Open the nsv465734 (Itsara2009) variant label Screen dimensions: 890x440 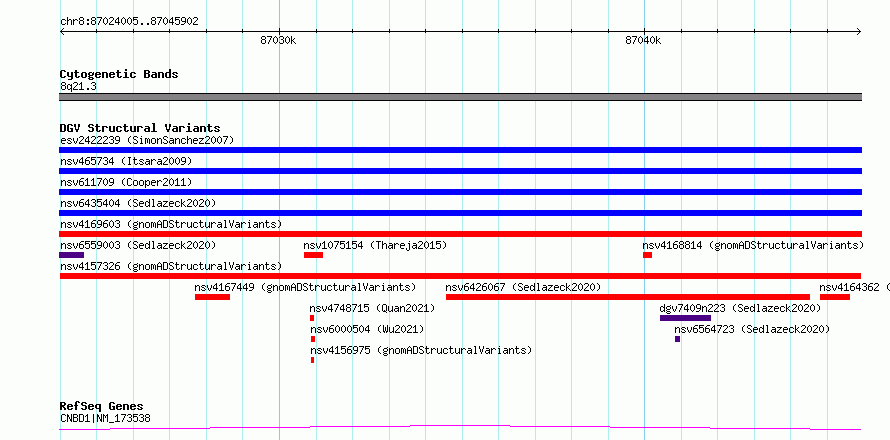coord(126,161)
